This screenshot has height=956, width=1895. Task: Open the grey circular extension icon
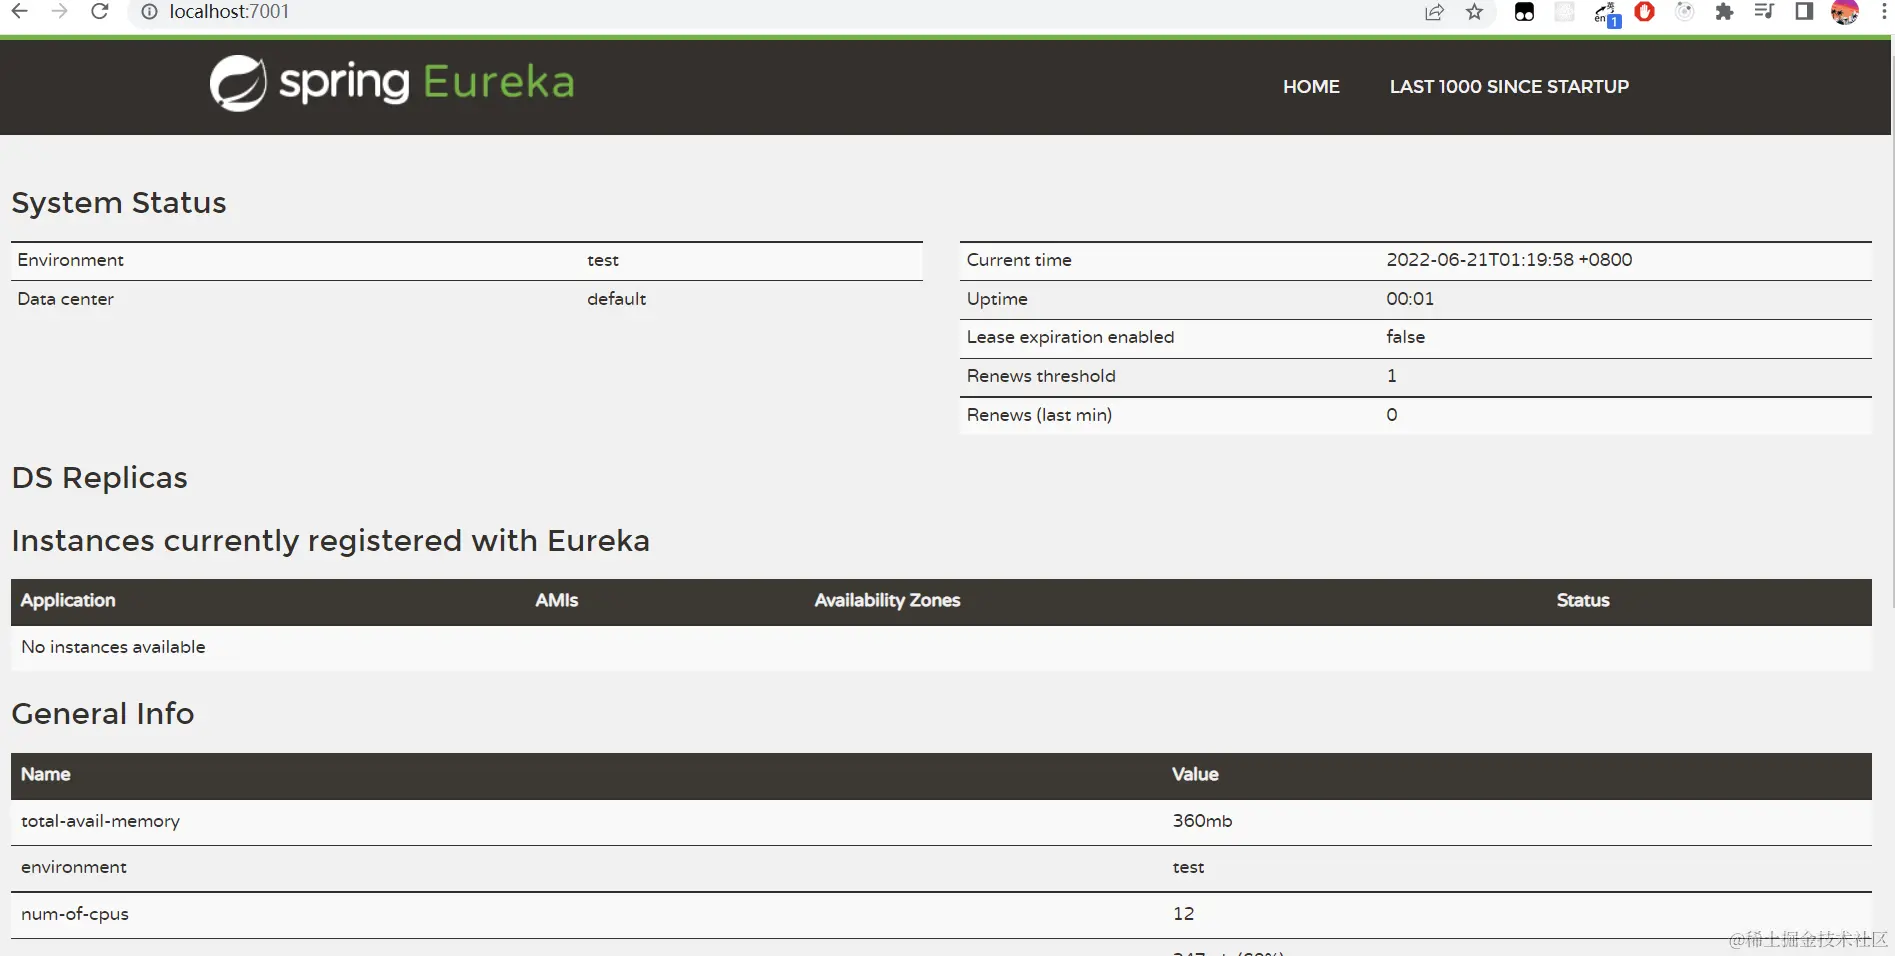click(1685, 11)
